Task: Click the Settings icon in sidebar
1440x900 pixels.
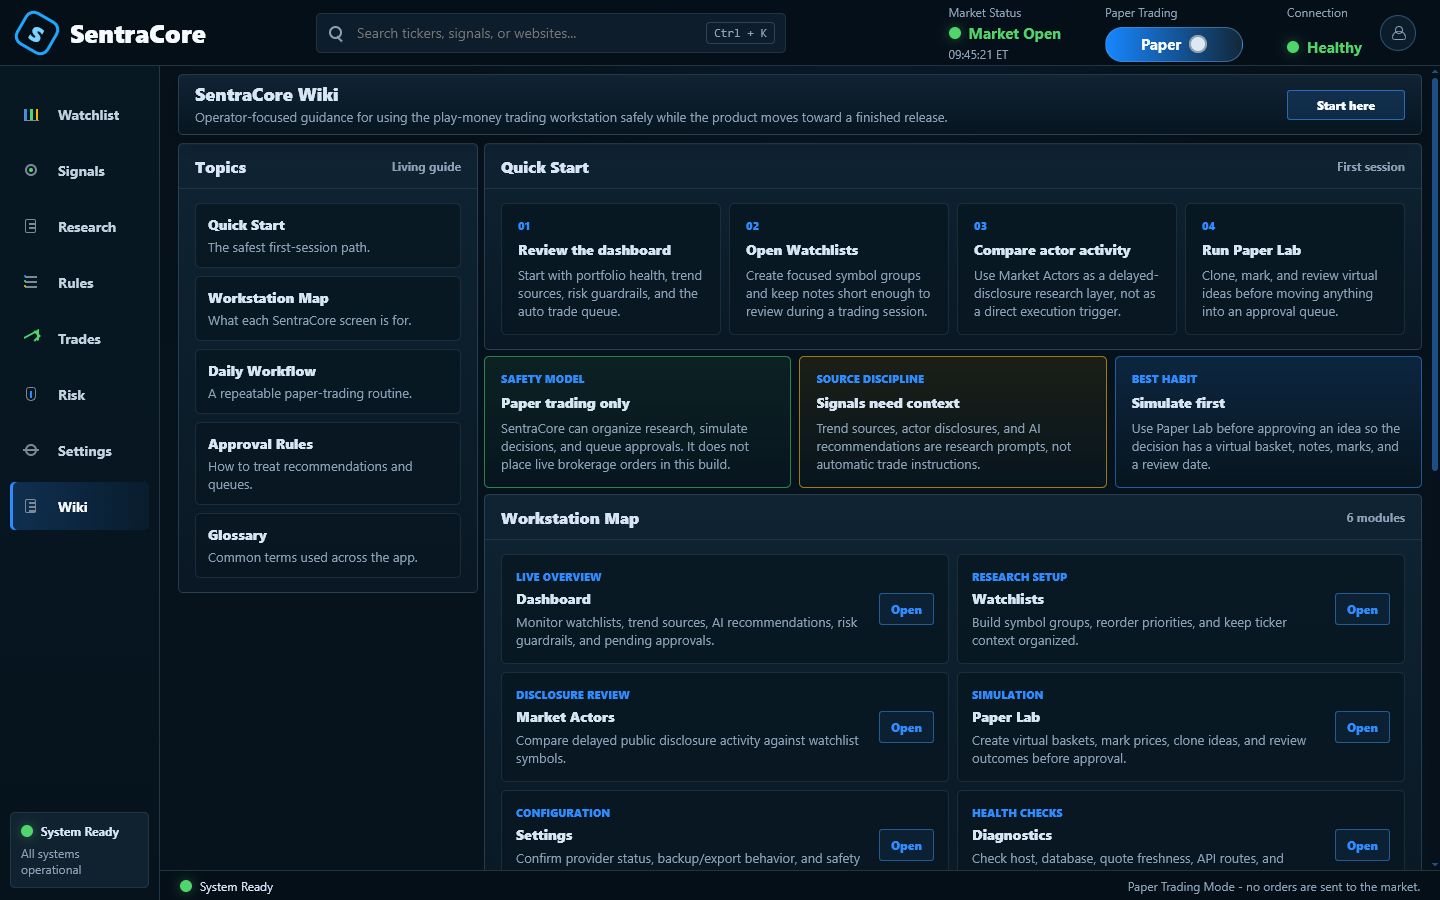Action: click(31, 451)
